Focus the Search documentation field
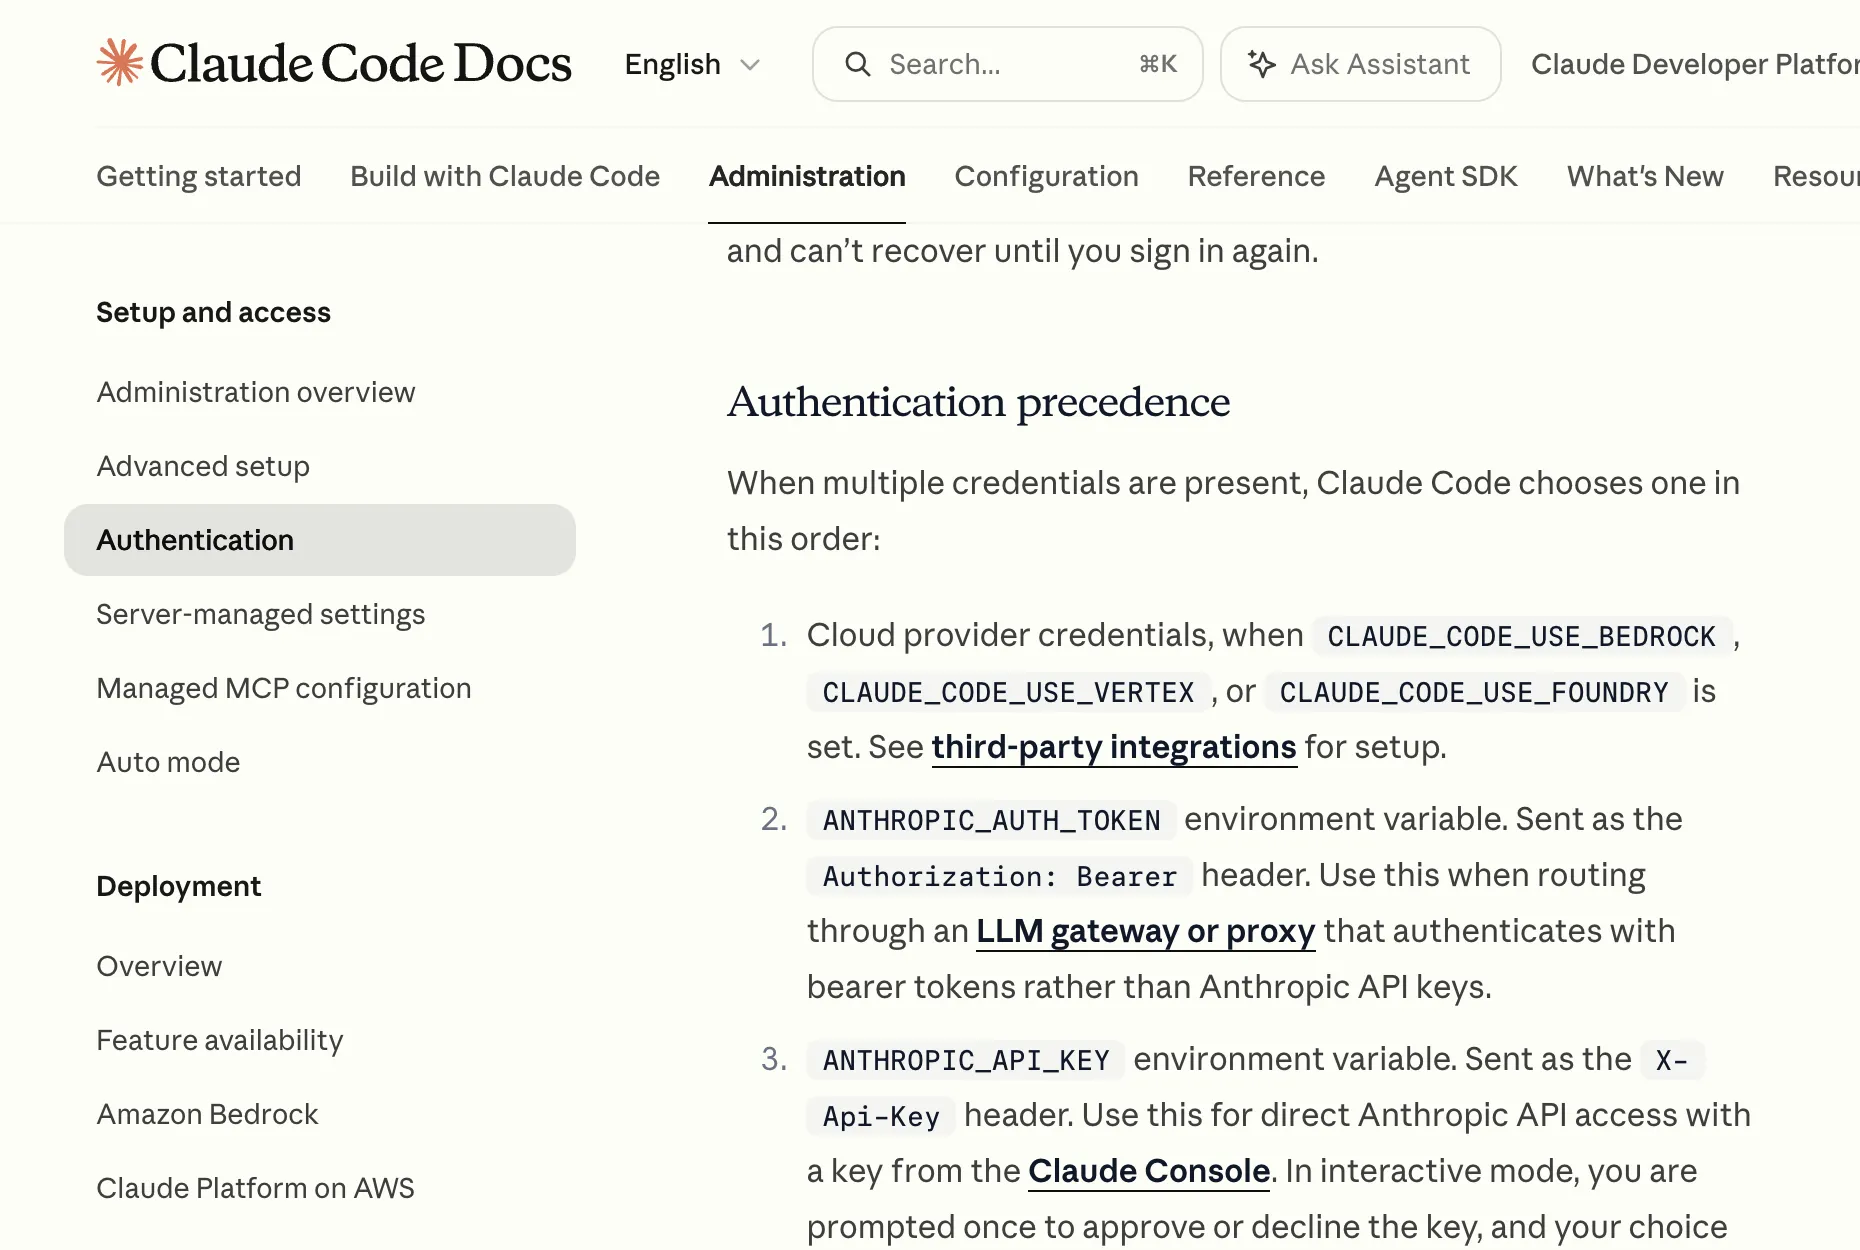Screen dimensions: 1860x1250 (1007, 64)
